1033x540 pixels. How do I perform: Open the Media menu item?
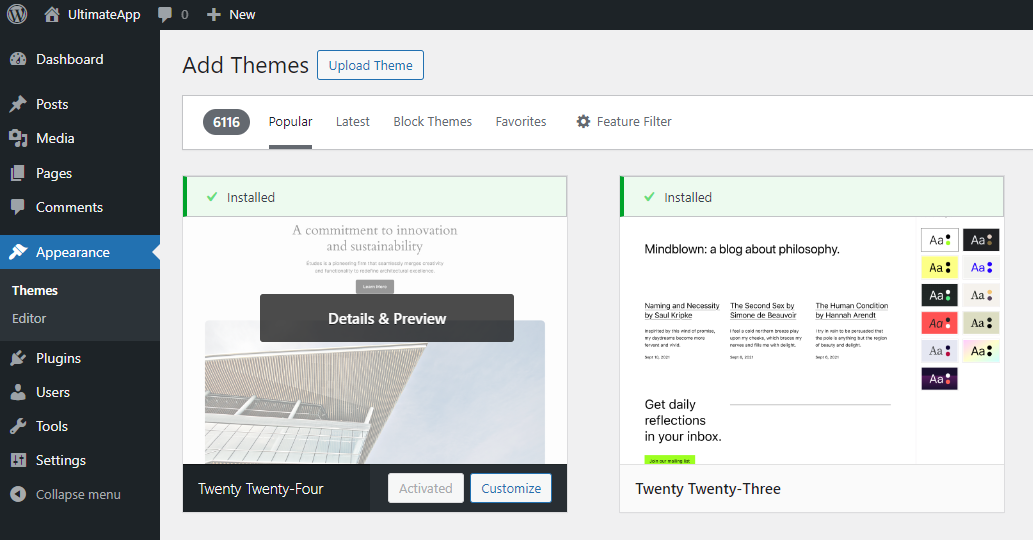point(80,138)
